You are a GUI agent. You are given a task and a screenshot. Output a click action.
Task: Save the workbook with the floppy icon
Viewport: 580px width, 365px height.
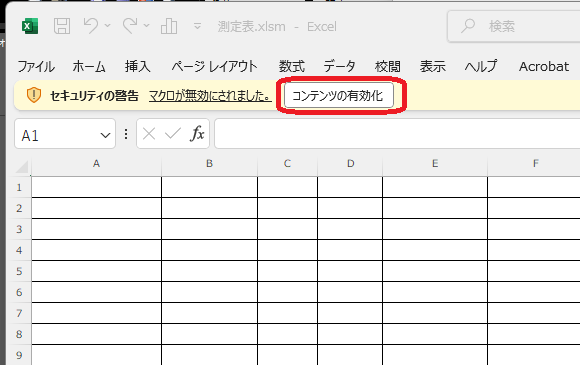tap(62, 26)
